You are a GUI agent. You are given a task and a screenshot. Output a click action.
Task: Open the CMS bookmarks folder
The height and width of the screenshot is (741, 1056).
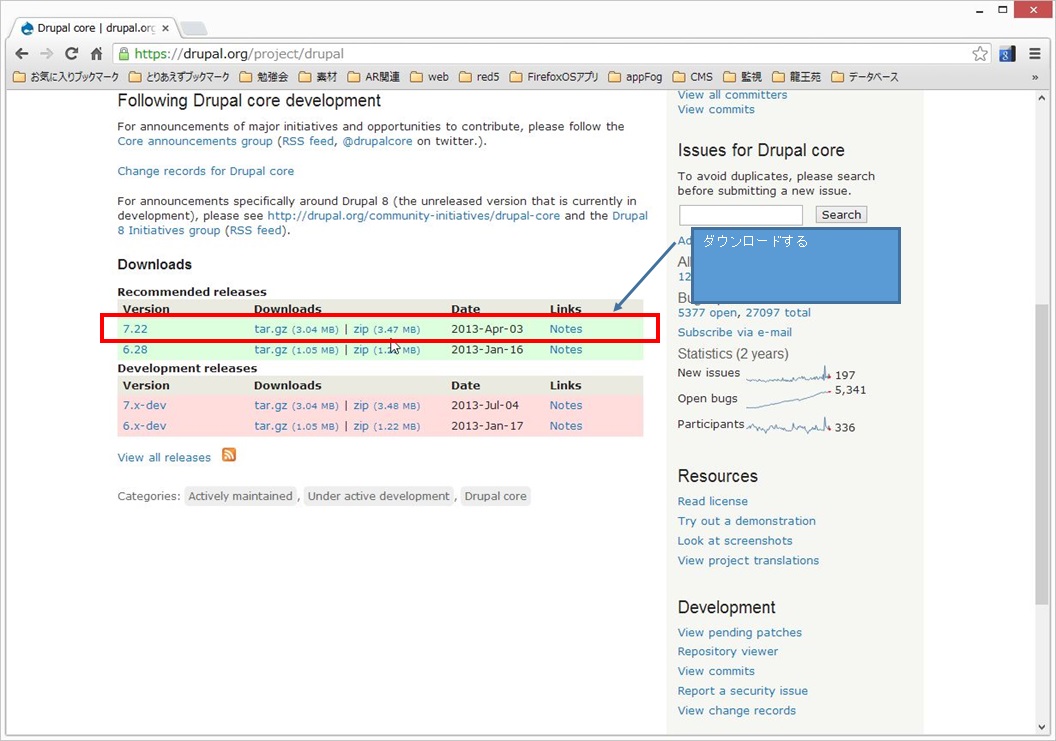click(692, 77)
